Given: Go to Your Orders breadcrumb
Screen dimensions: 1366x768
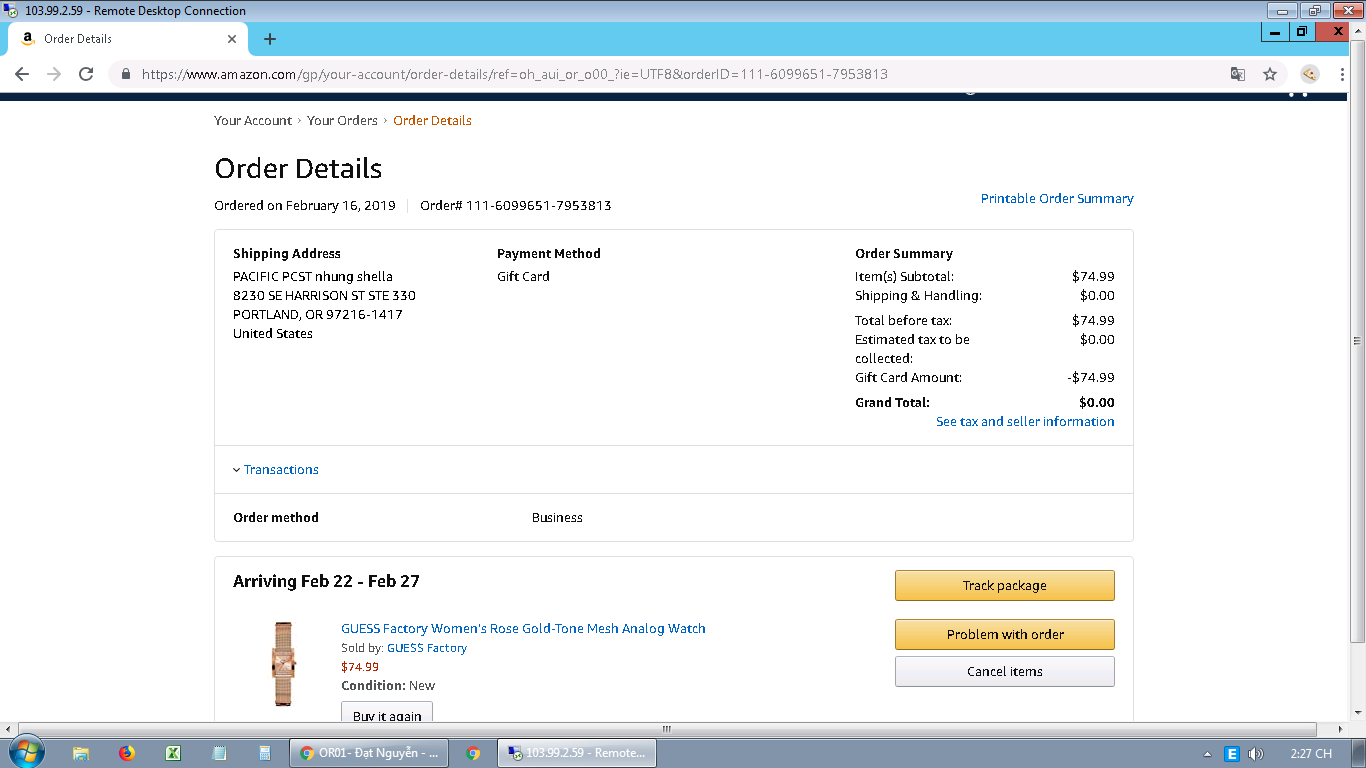Looking at the screenshot, I should coord(342,121).
